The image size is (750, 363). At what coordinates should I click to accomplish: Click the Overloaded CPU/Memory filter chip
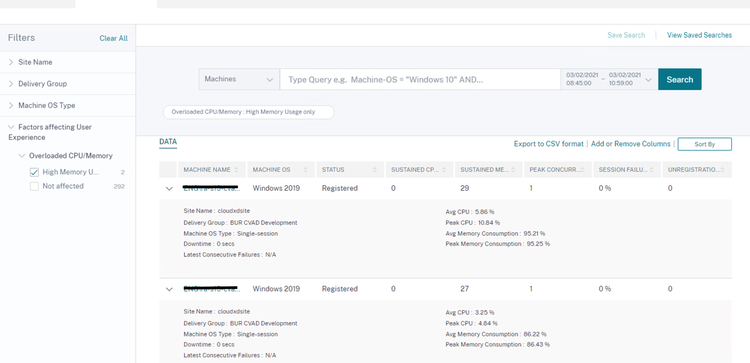click(249, 112)
